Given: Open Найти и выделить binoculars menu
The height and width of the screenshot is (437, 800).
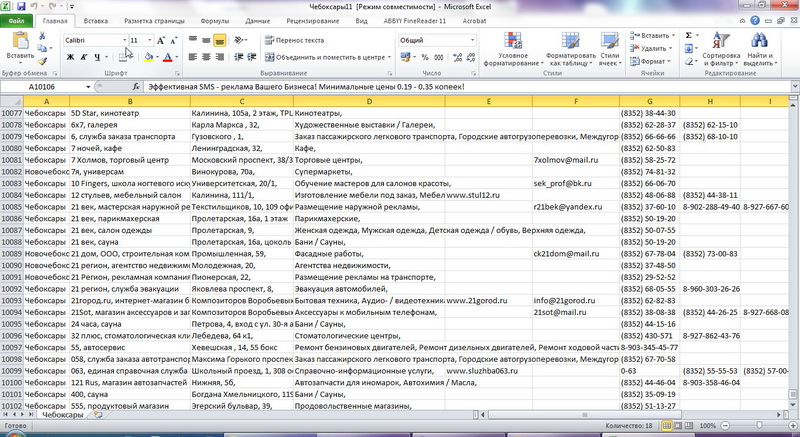Looking at the screenshot, I should click(760, 49).
